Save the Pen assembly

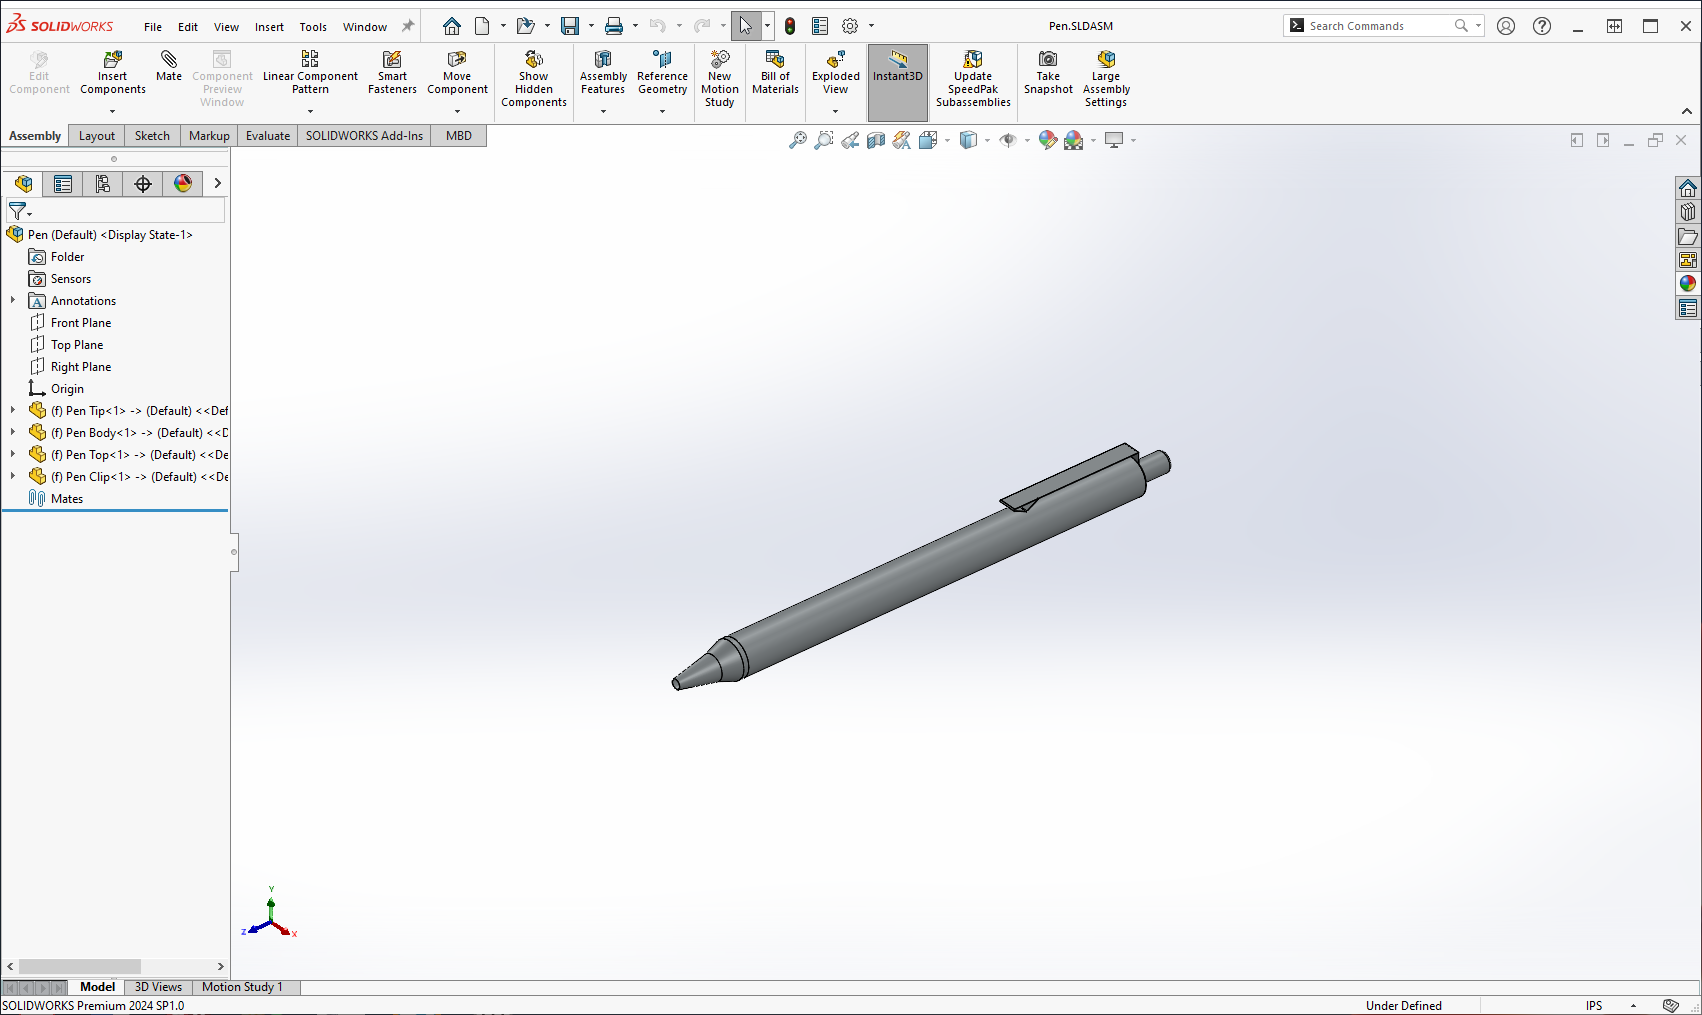(570, 26)
